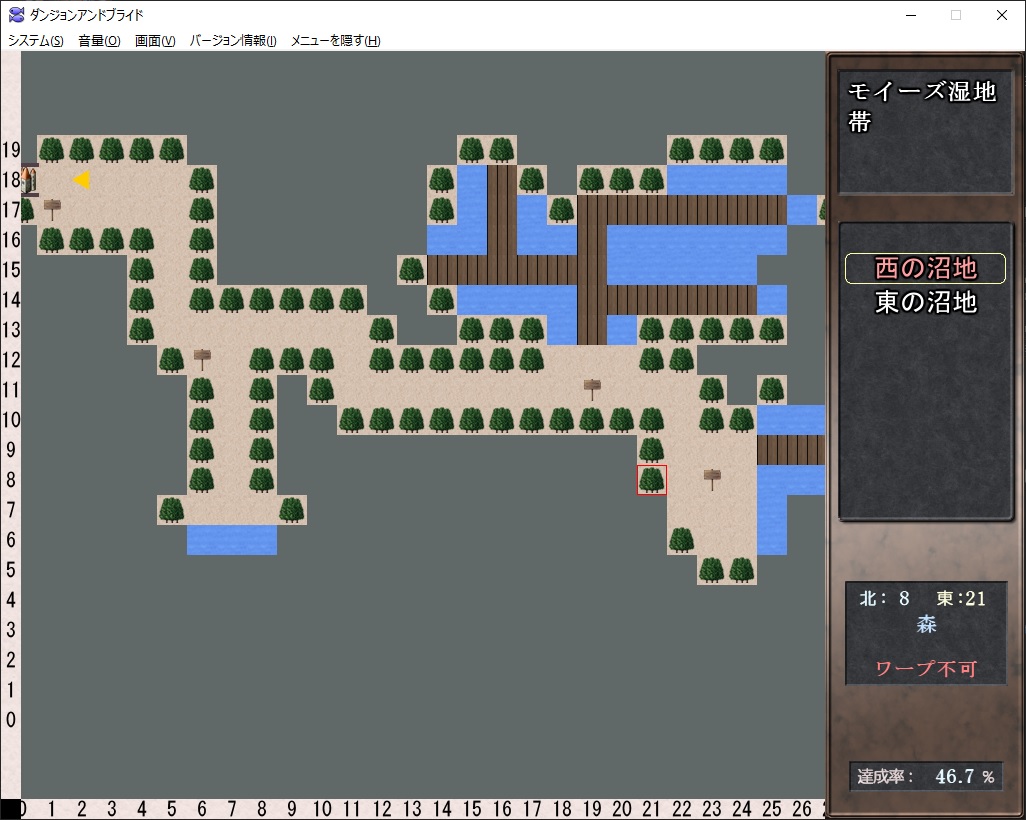This screenshot has height=820, width=1026.
Task: Open the 画面(V) screen menu
Action: (x=155, y=41)
